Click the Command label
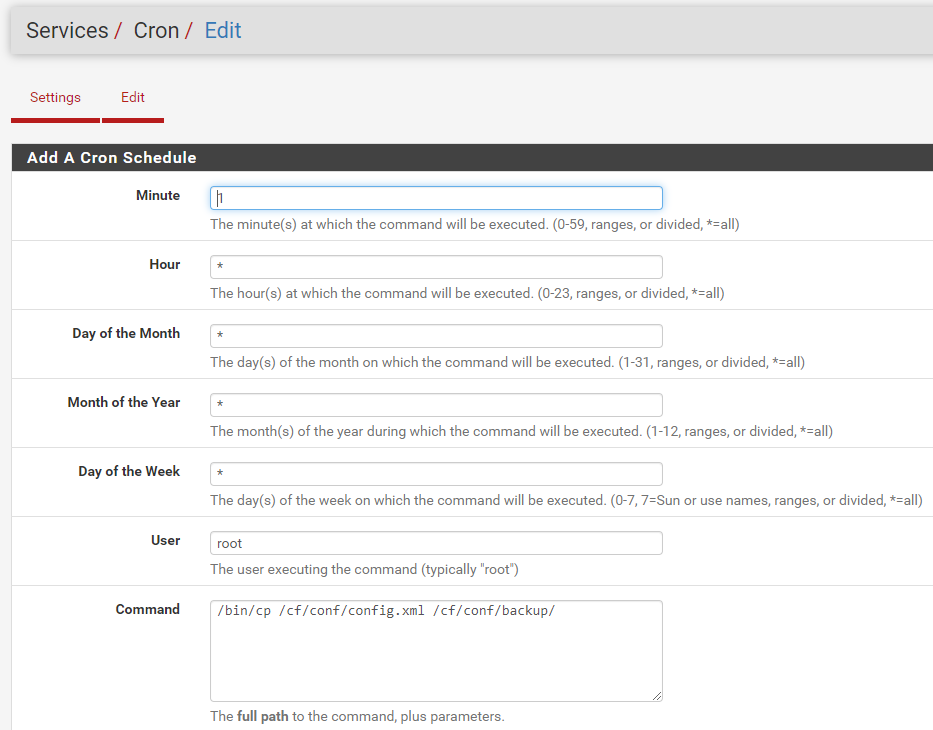 (x=148, y=609)
